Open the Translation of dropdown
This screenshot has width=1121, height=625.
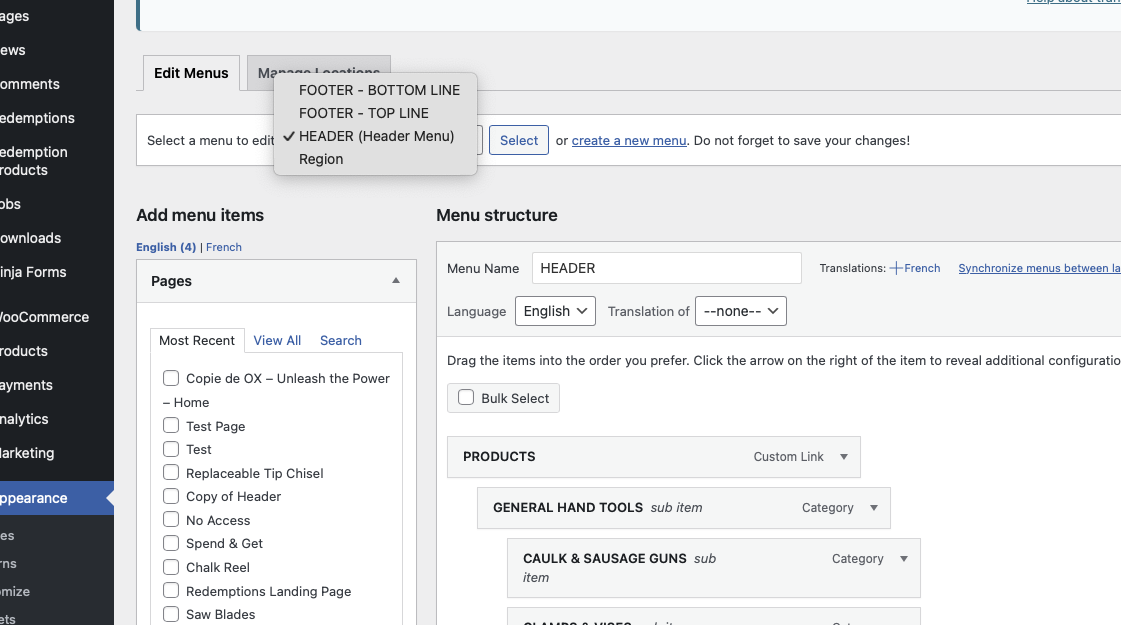pos(740,311)
